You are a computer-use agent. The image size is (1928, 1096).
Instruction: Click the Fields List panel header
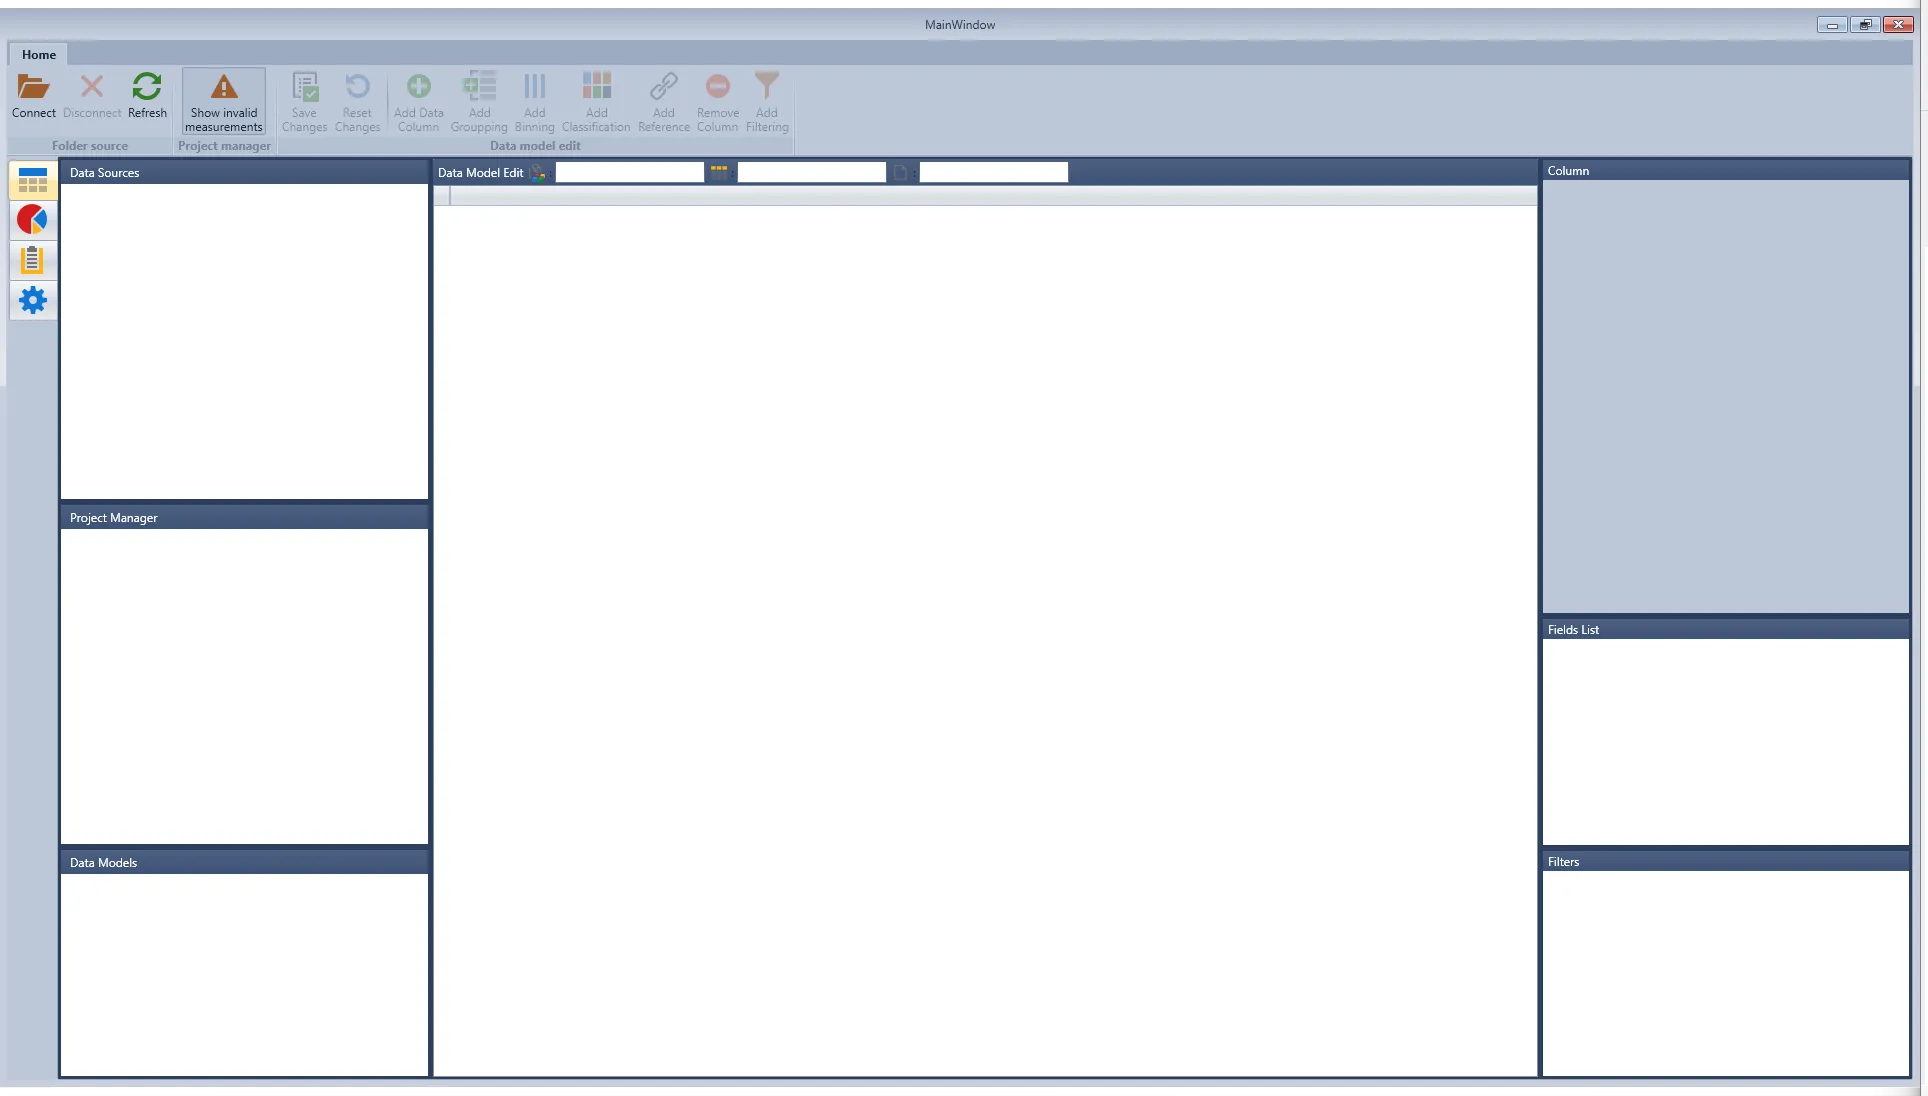pos(1725,629)
